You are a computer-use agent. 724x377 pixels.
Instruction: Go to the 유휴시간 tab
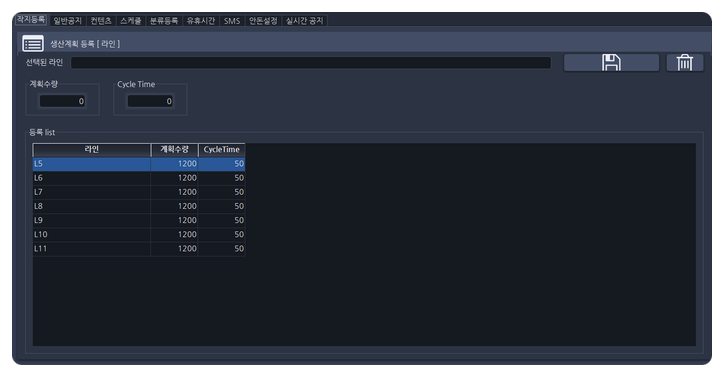pos(200,20)
